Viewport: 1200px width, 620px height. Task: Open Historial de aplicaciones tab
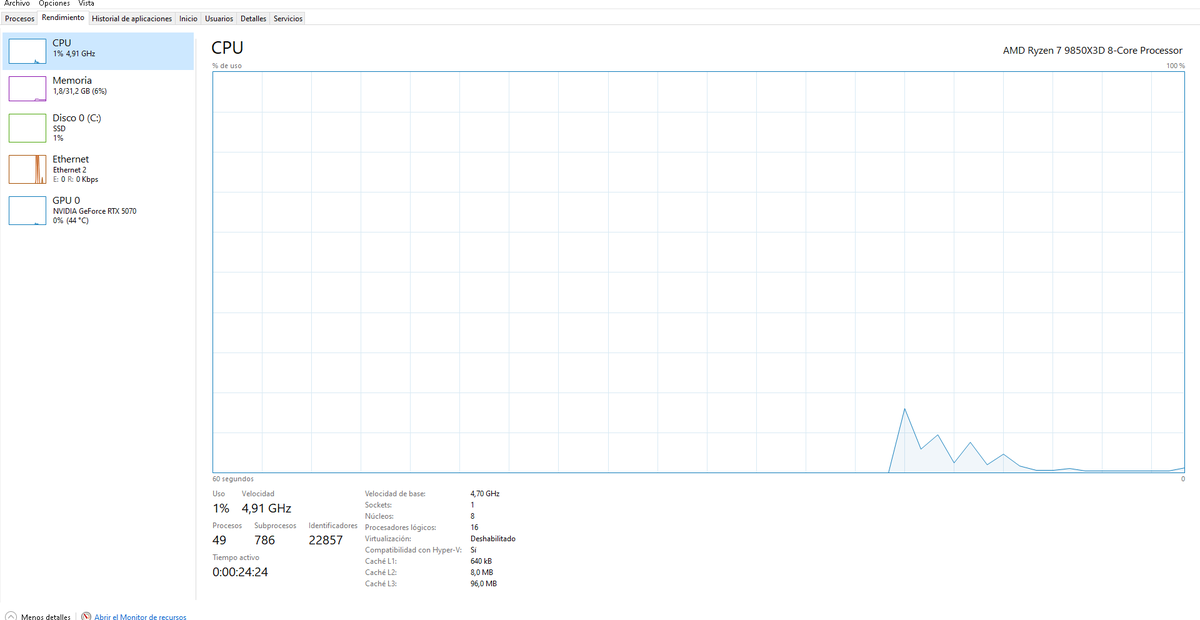tap(132, 18)
